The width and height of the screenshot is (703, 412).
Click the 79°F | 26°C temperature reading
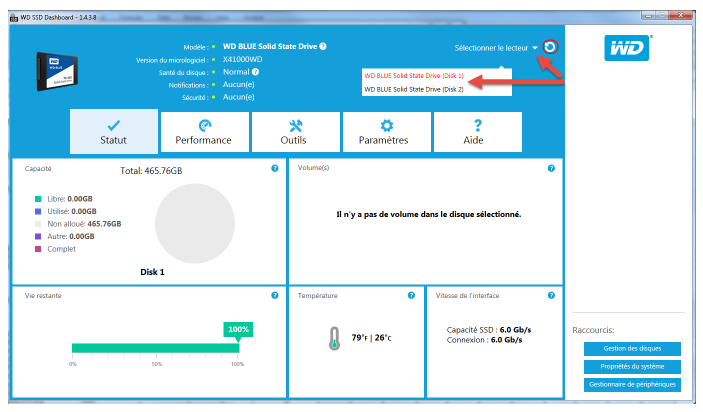(371, 338)
